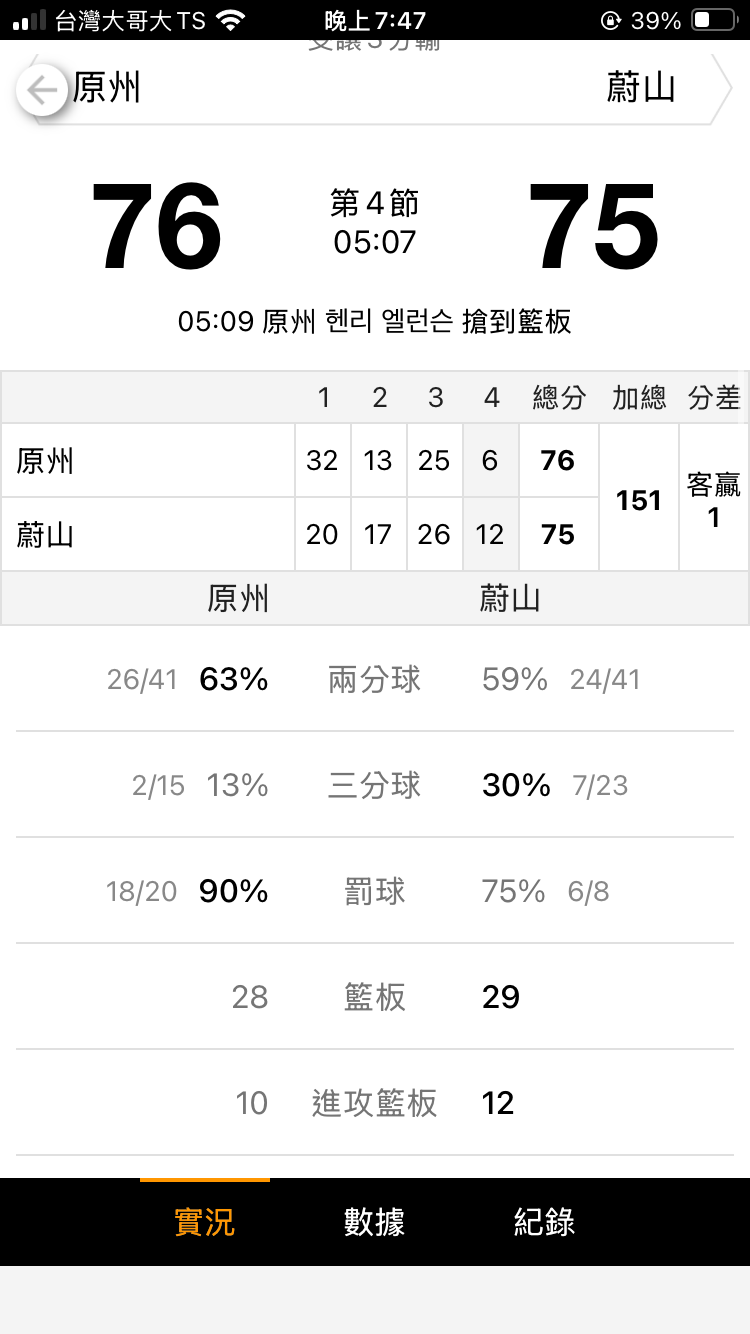750x1334 pixels.
Task: Tap the Wi-Fi icon in the status bar
Action: click(x=231, y=20)
